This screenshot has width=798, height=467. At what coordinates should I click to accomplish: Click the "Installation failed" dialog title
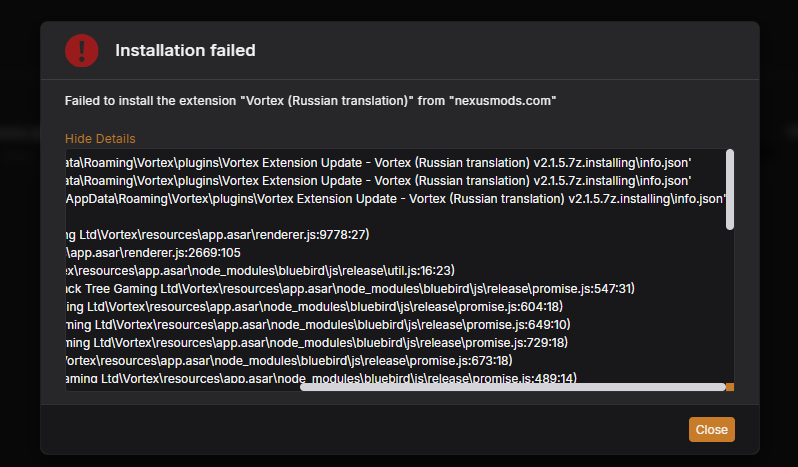pos(185,50)
